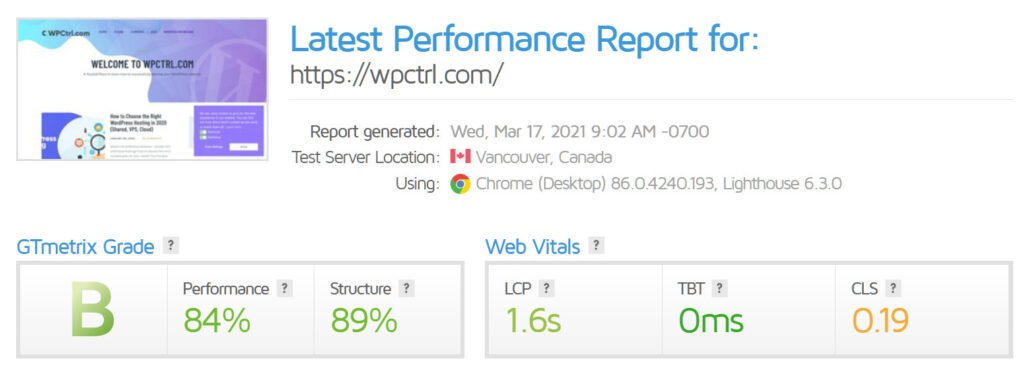This screenshot has height=380, width=1024.
Task: Click the https://wpctrl.com/ URL
Action: 397,74
